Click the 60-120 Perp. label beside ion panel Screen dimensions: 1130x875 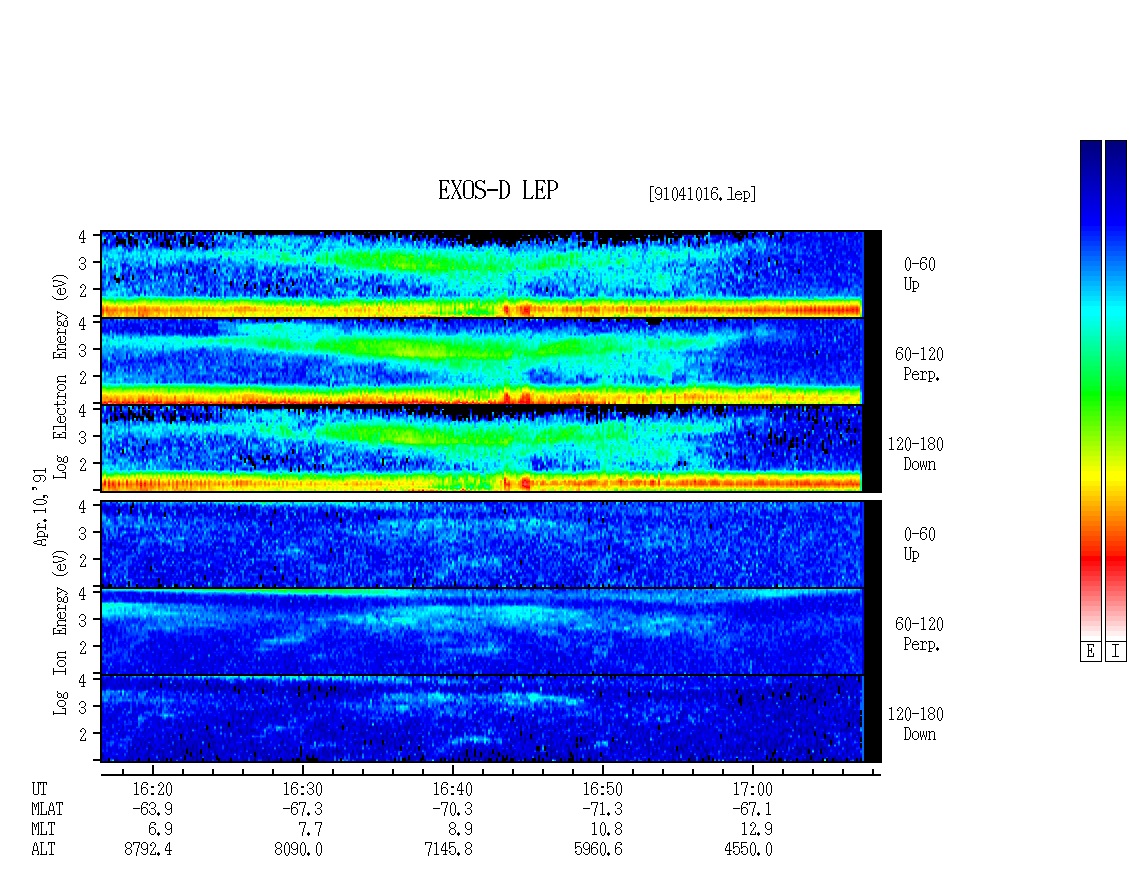coord(919,634)
